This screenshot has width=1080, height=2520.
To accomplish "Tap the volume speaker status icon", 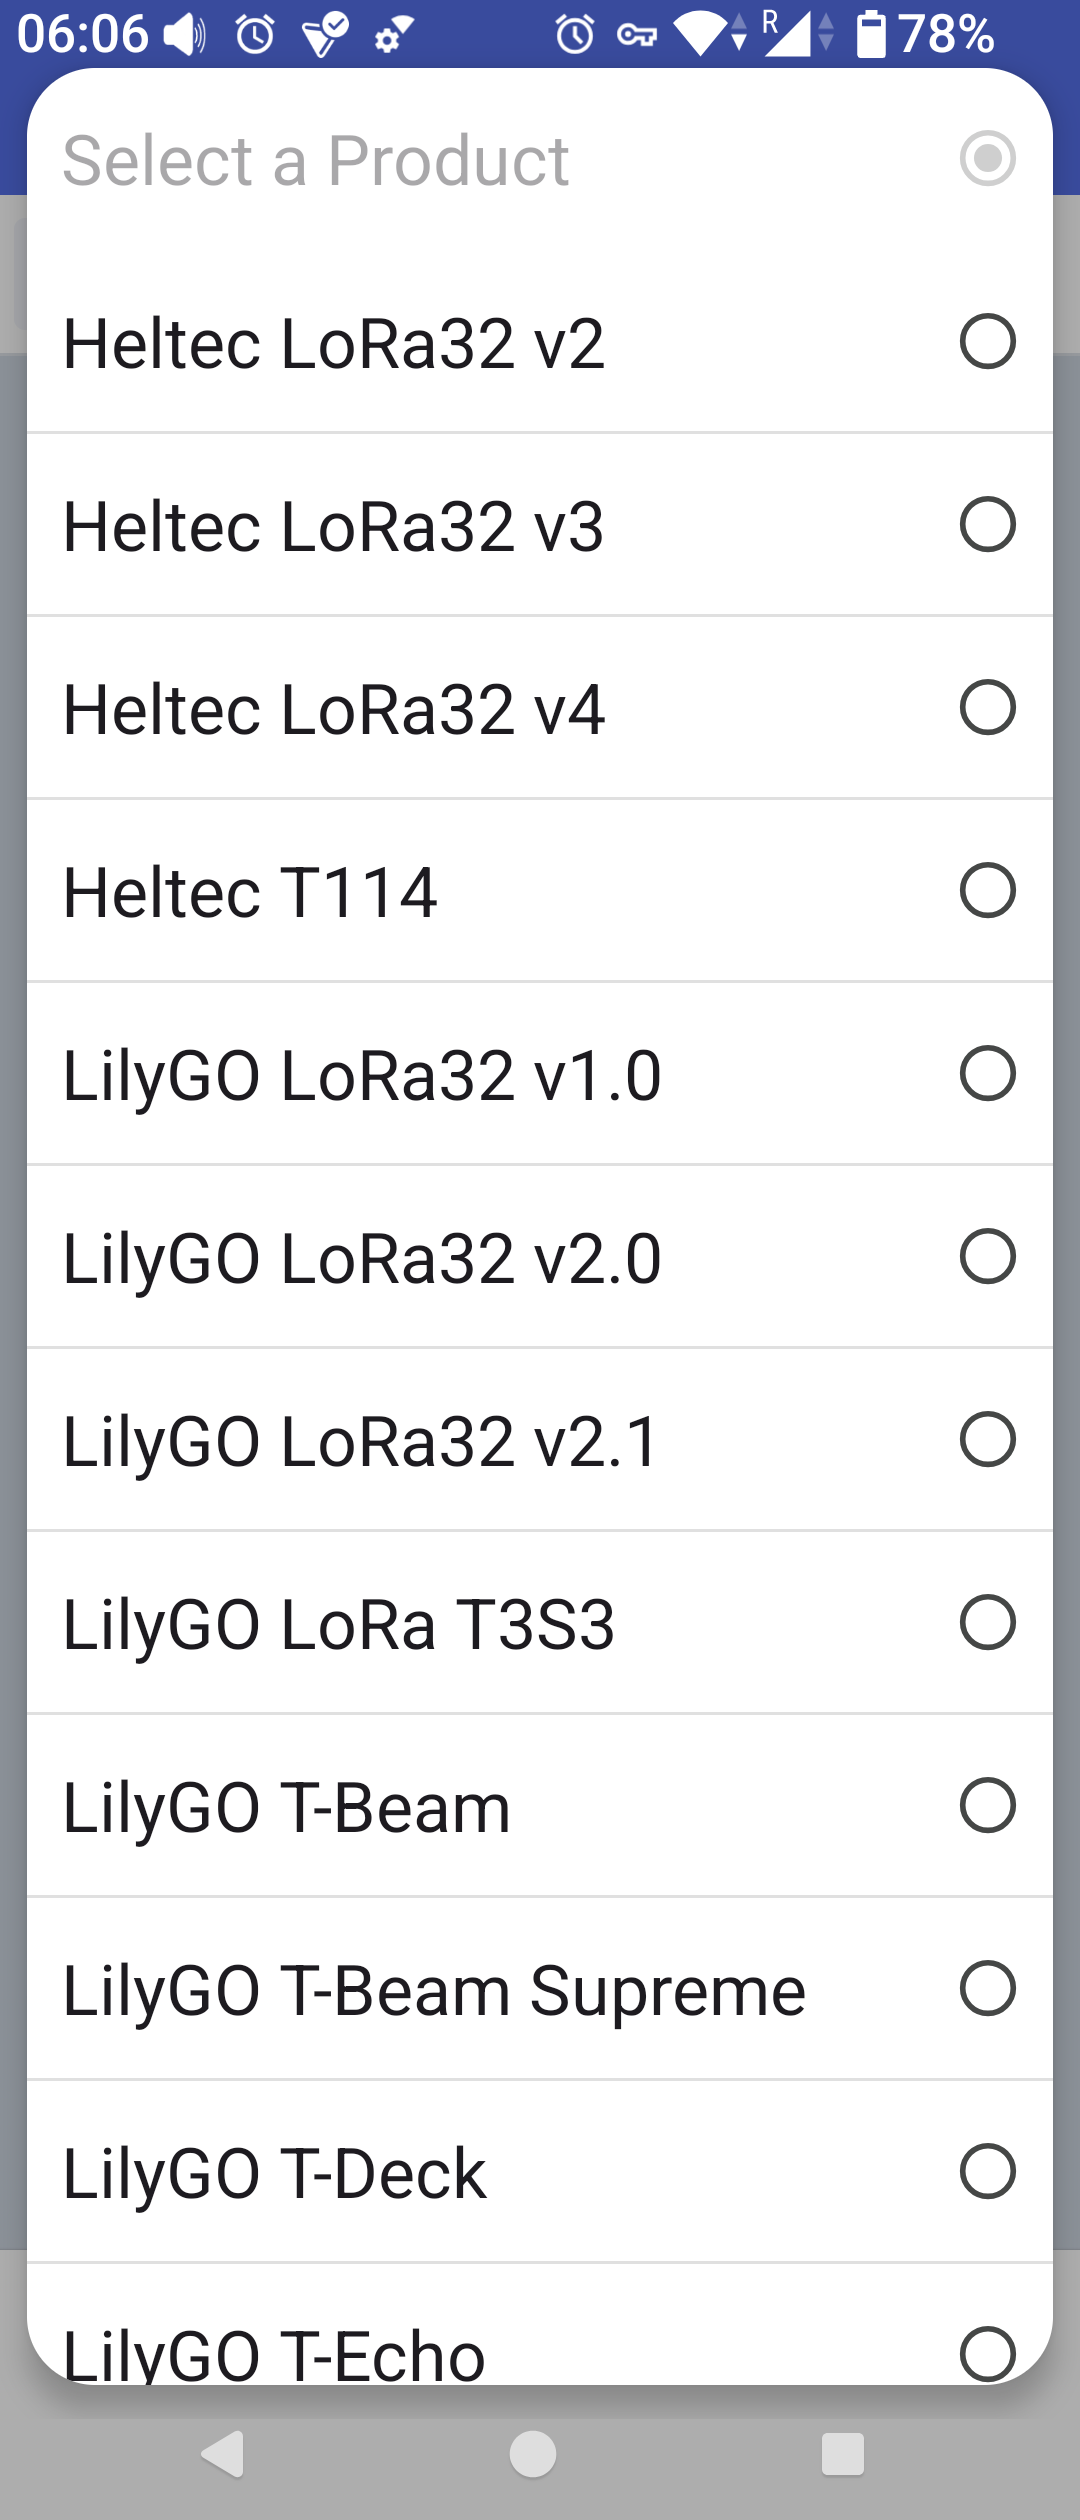I will coord(185,36).
